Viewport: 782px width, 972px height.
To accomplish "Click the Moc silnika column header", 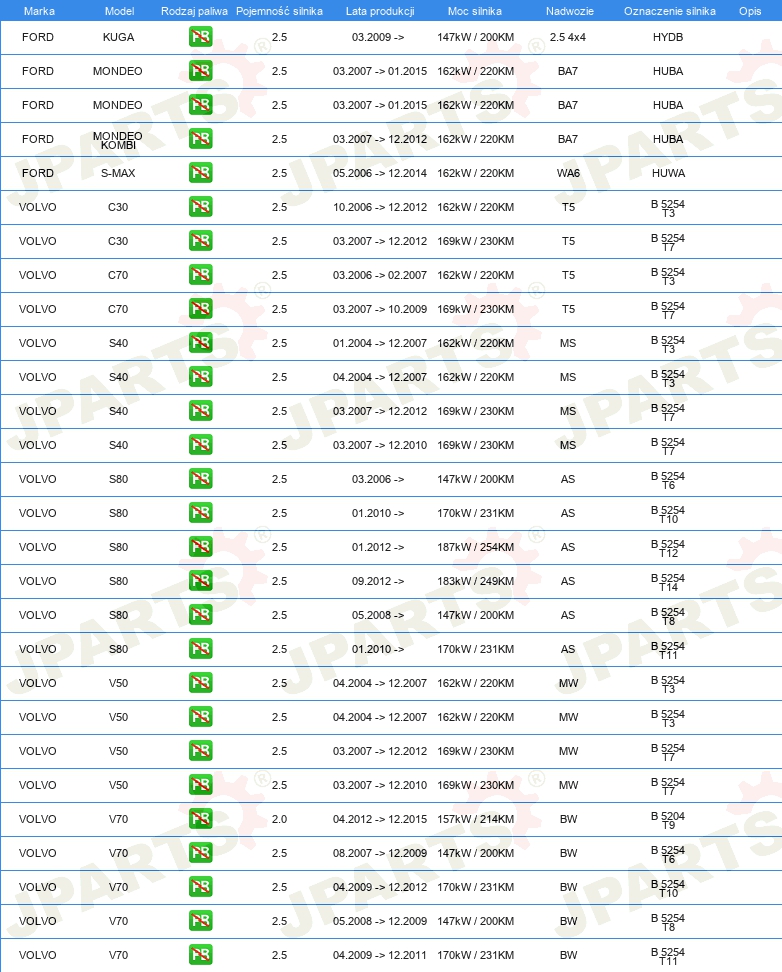I will tap(475, 11).
